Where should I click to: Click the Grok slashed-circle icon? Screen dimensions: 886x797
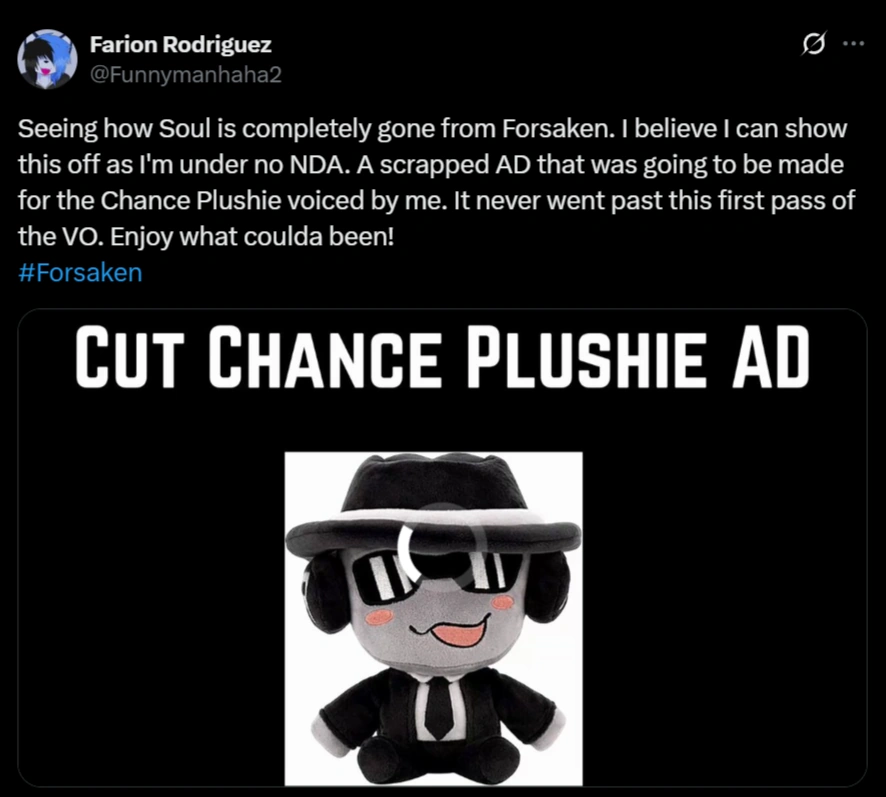813,44
